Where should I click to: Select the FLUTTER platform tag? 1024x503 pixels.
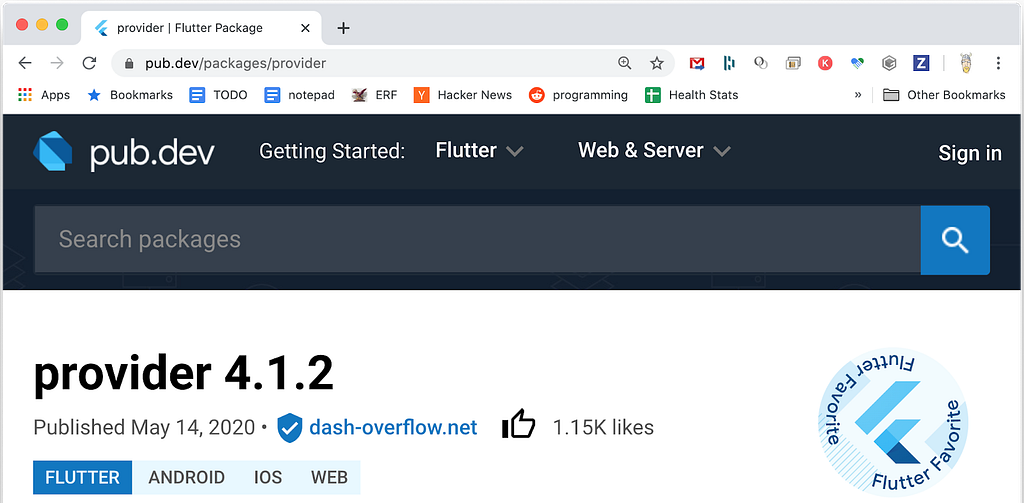pyautogui.click(x=82, y=478)
